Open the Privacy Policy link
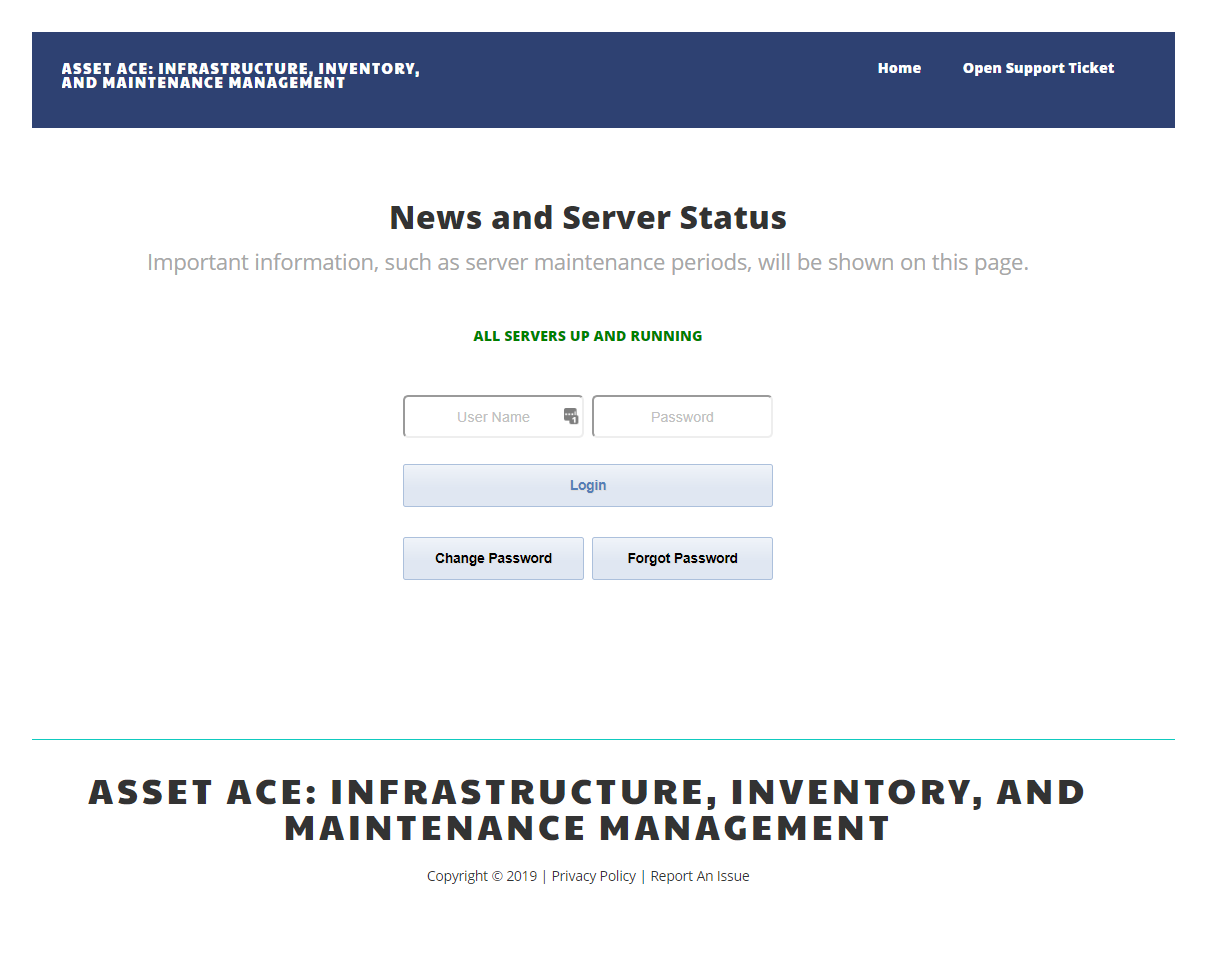Screen dimensions: 1207x962 tap(594, 876)
